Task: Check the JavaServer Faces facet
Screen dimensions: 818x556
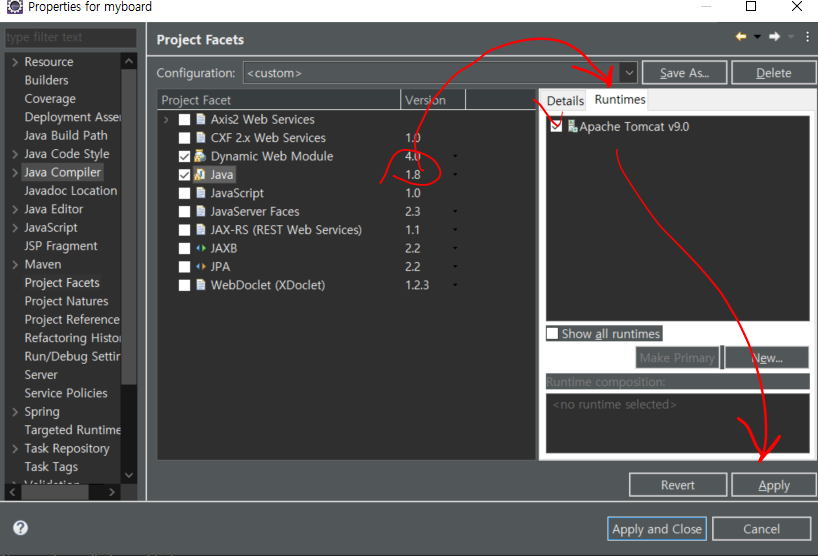Action: 184,211
